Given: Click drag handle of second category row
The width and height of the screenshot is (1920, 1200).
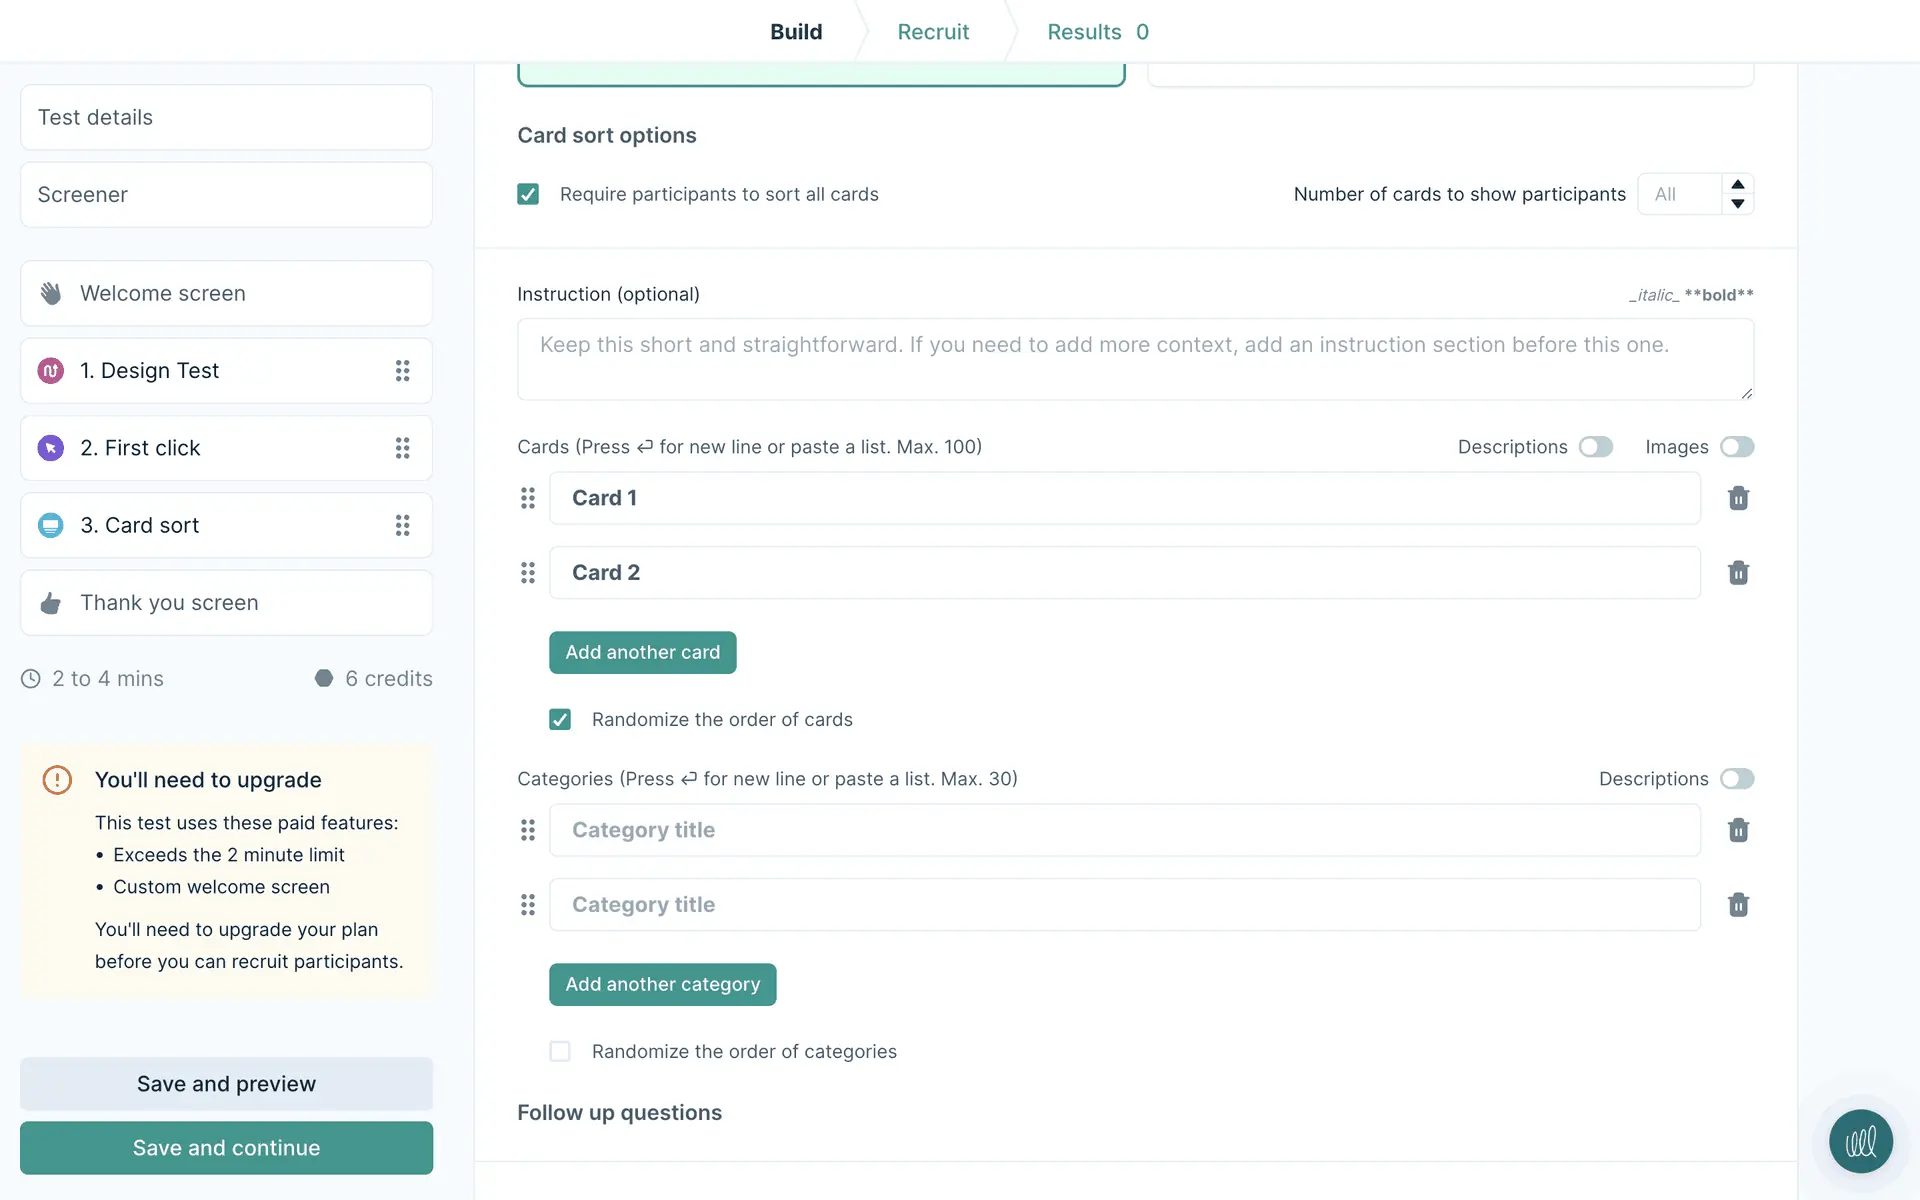Looking at the screenshot, I should pyautogui.click(x=528, y=905).
